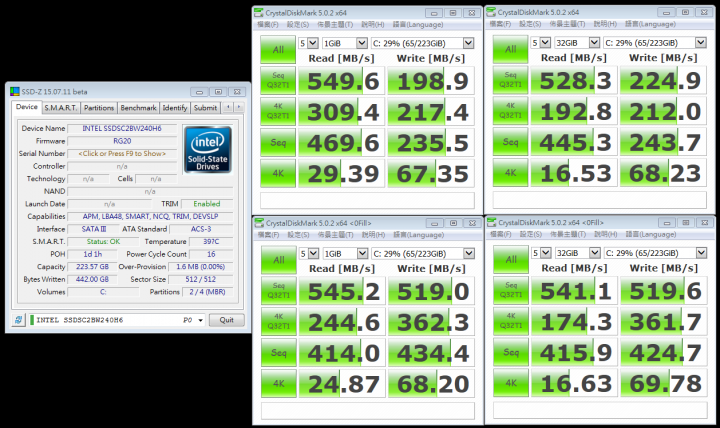Screen dimensions: 720x428
Task: Click the serial number field 'Click or Press F9 to Show'
Action: coord(122,153)
